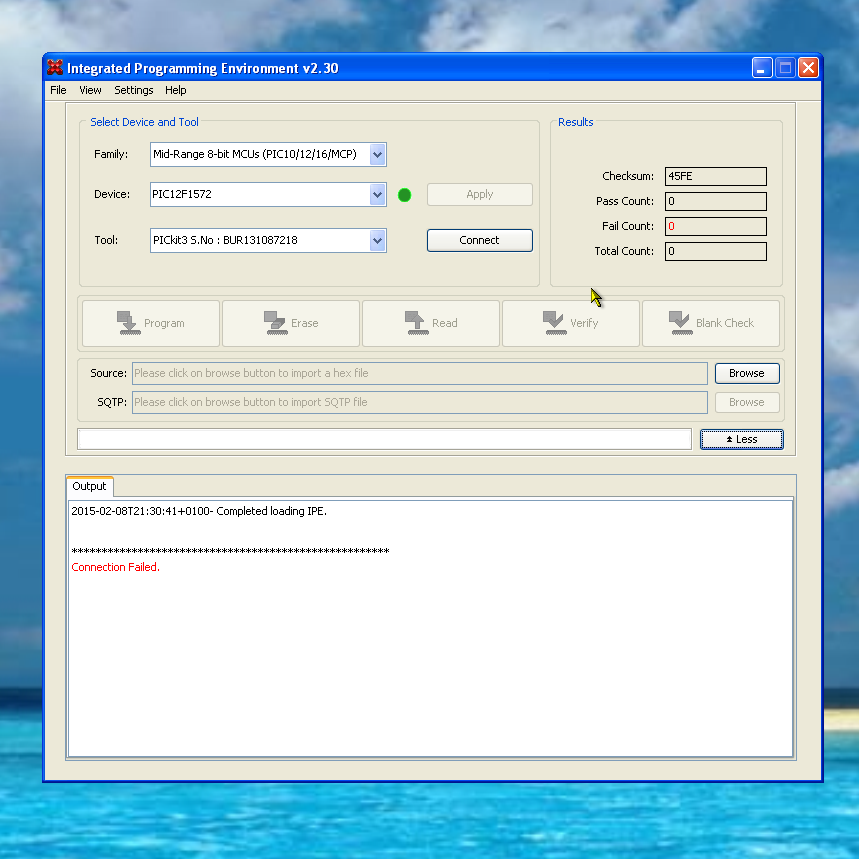Screen dimensions: 859x859
Task: Open the View menu
Action: click(x=90, y=90)
